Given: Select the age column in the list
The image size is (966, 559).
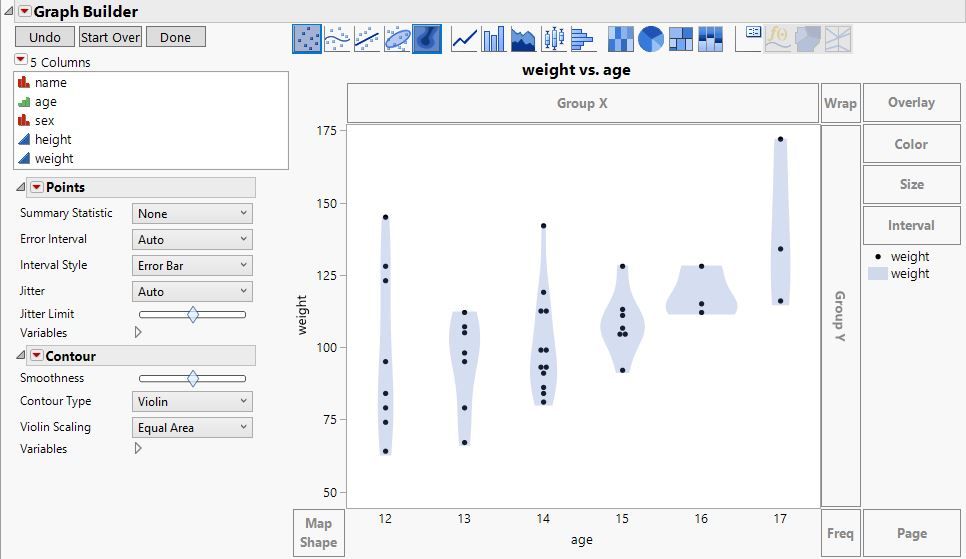Looking at the screenshot, I should coord(46,101).
